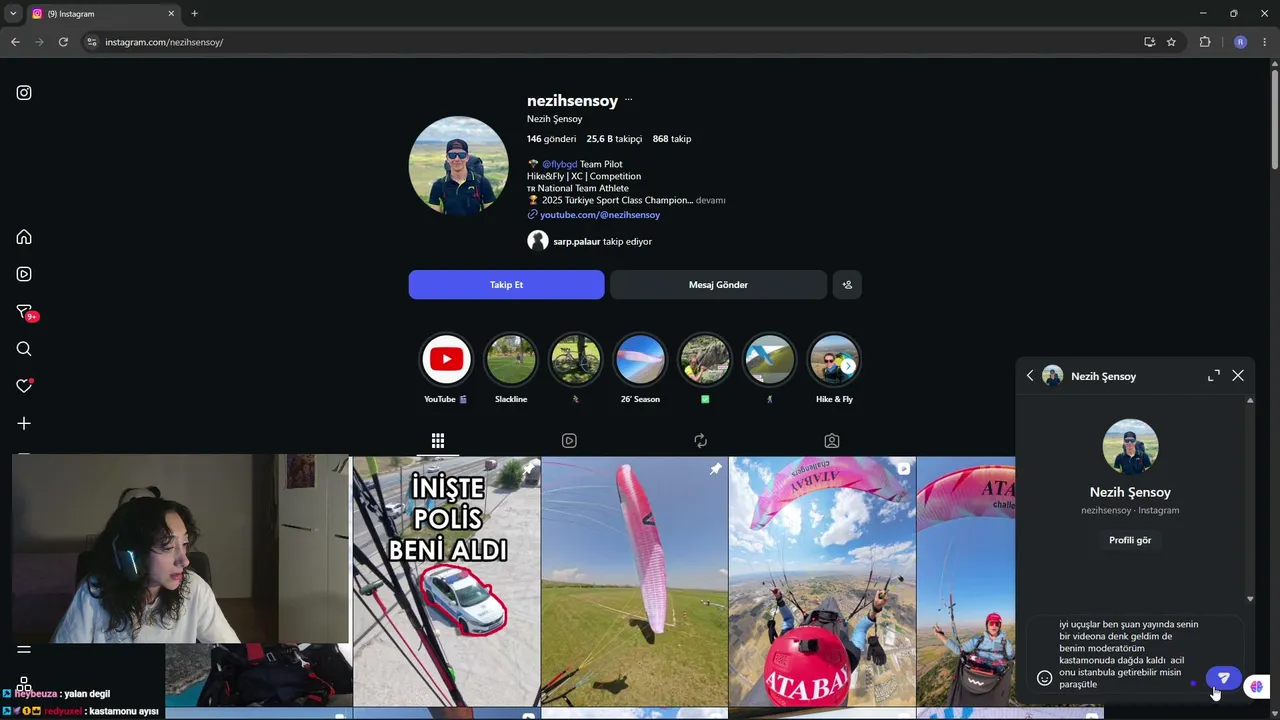Open the bicycle story highlight

coord(576,368)
